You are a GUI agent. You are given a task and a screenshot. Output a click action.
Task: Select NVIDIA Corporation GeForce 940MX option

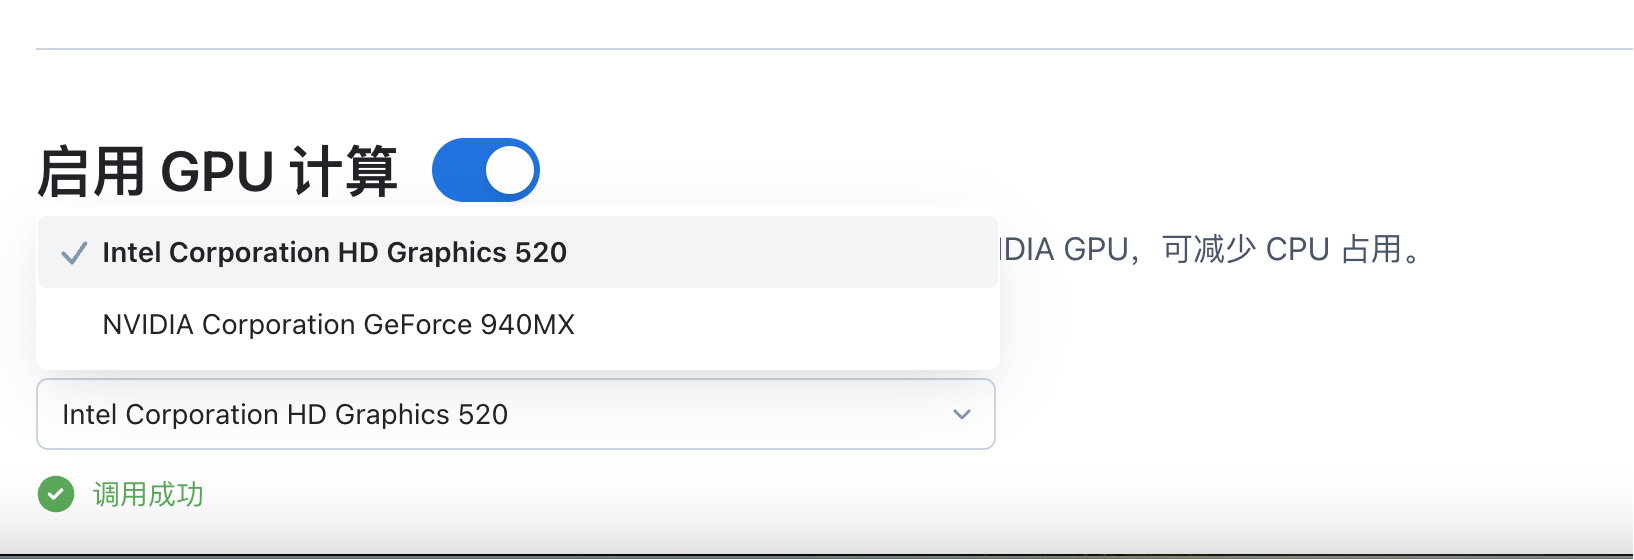click(x=338, y=325)
